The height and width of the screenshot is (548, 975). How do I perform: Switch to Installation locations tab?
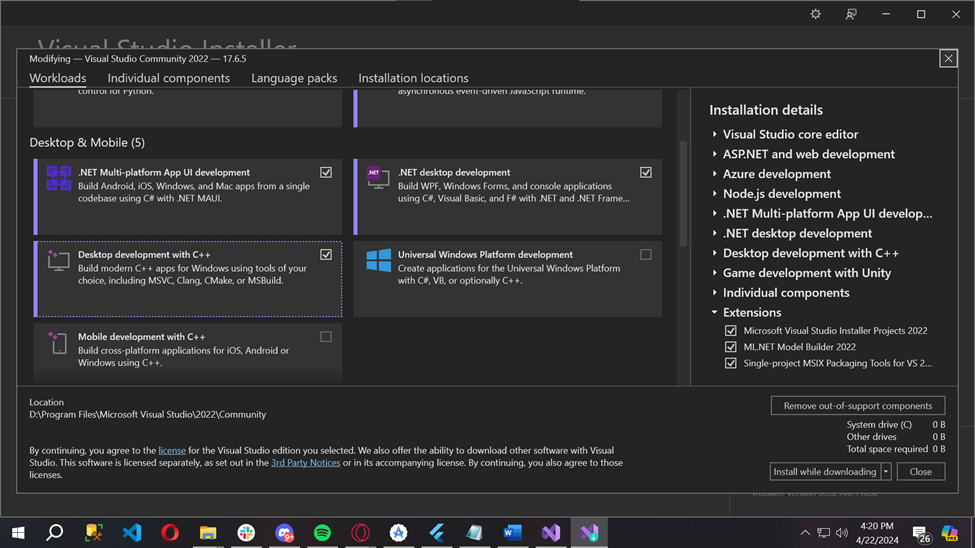click(x=414, y=78)
